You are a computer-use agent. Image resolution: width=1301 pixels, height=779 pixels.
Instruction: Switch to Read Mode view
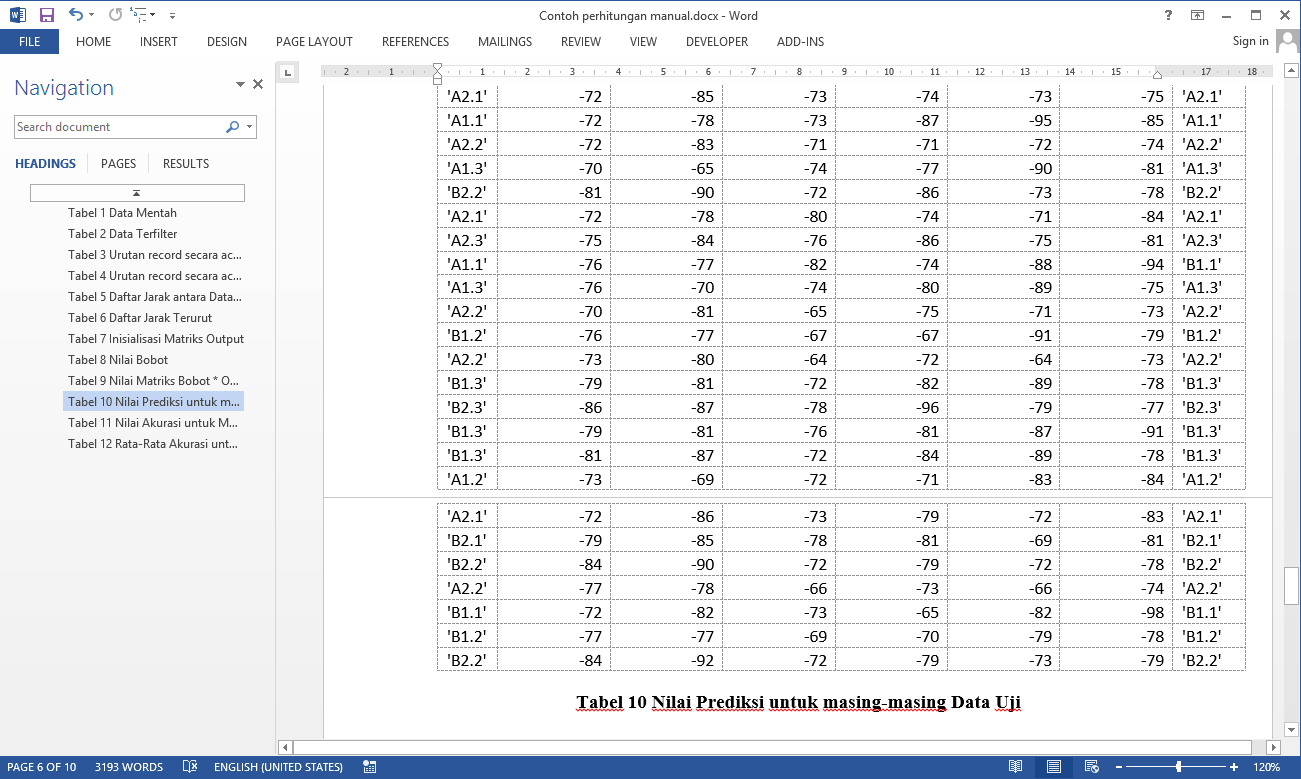[x=1016, y=767]
